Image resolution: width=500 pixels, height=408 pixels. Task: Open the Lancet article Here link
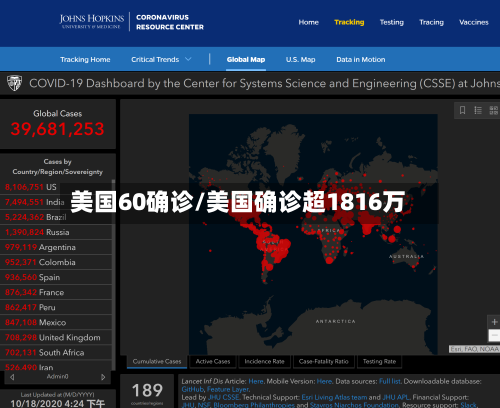coord(256,381)
